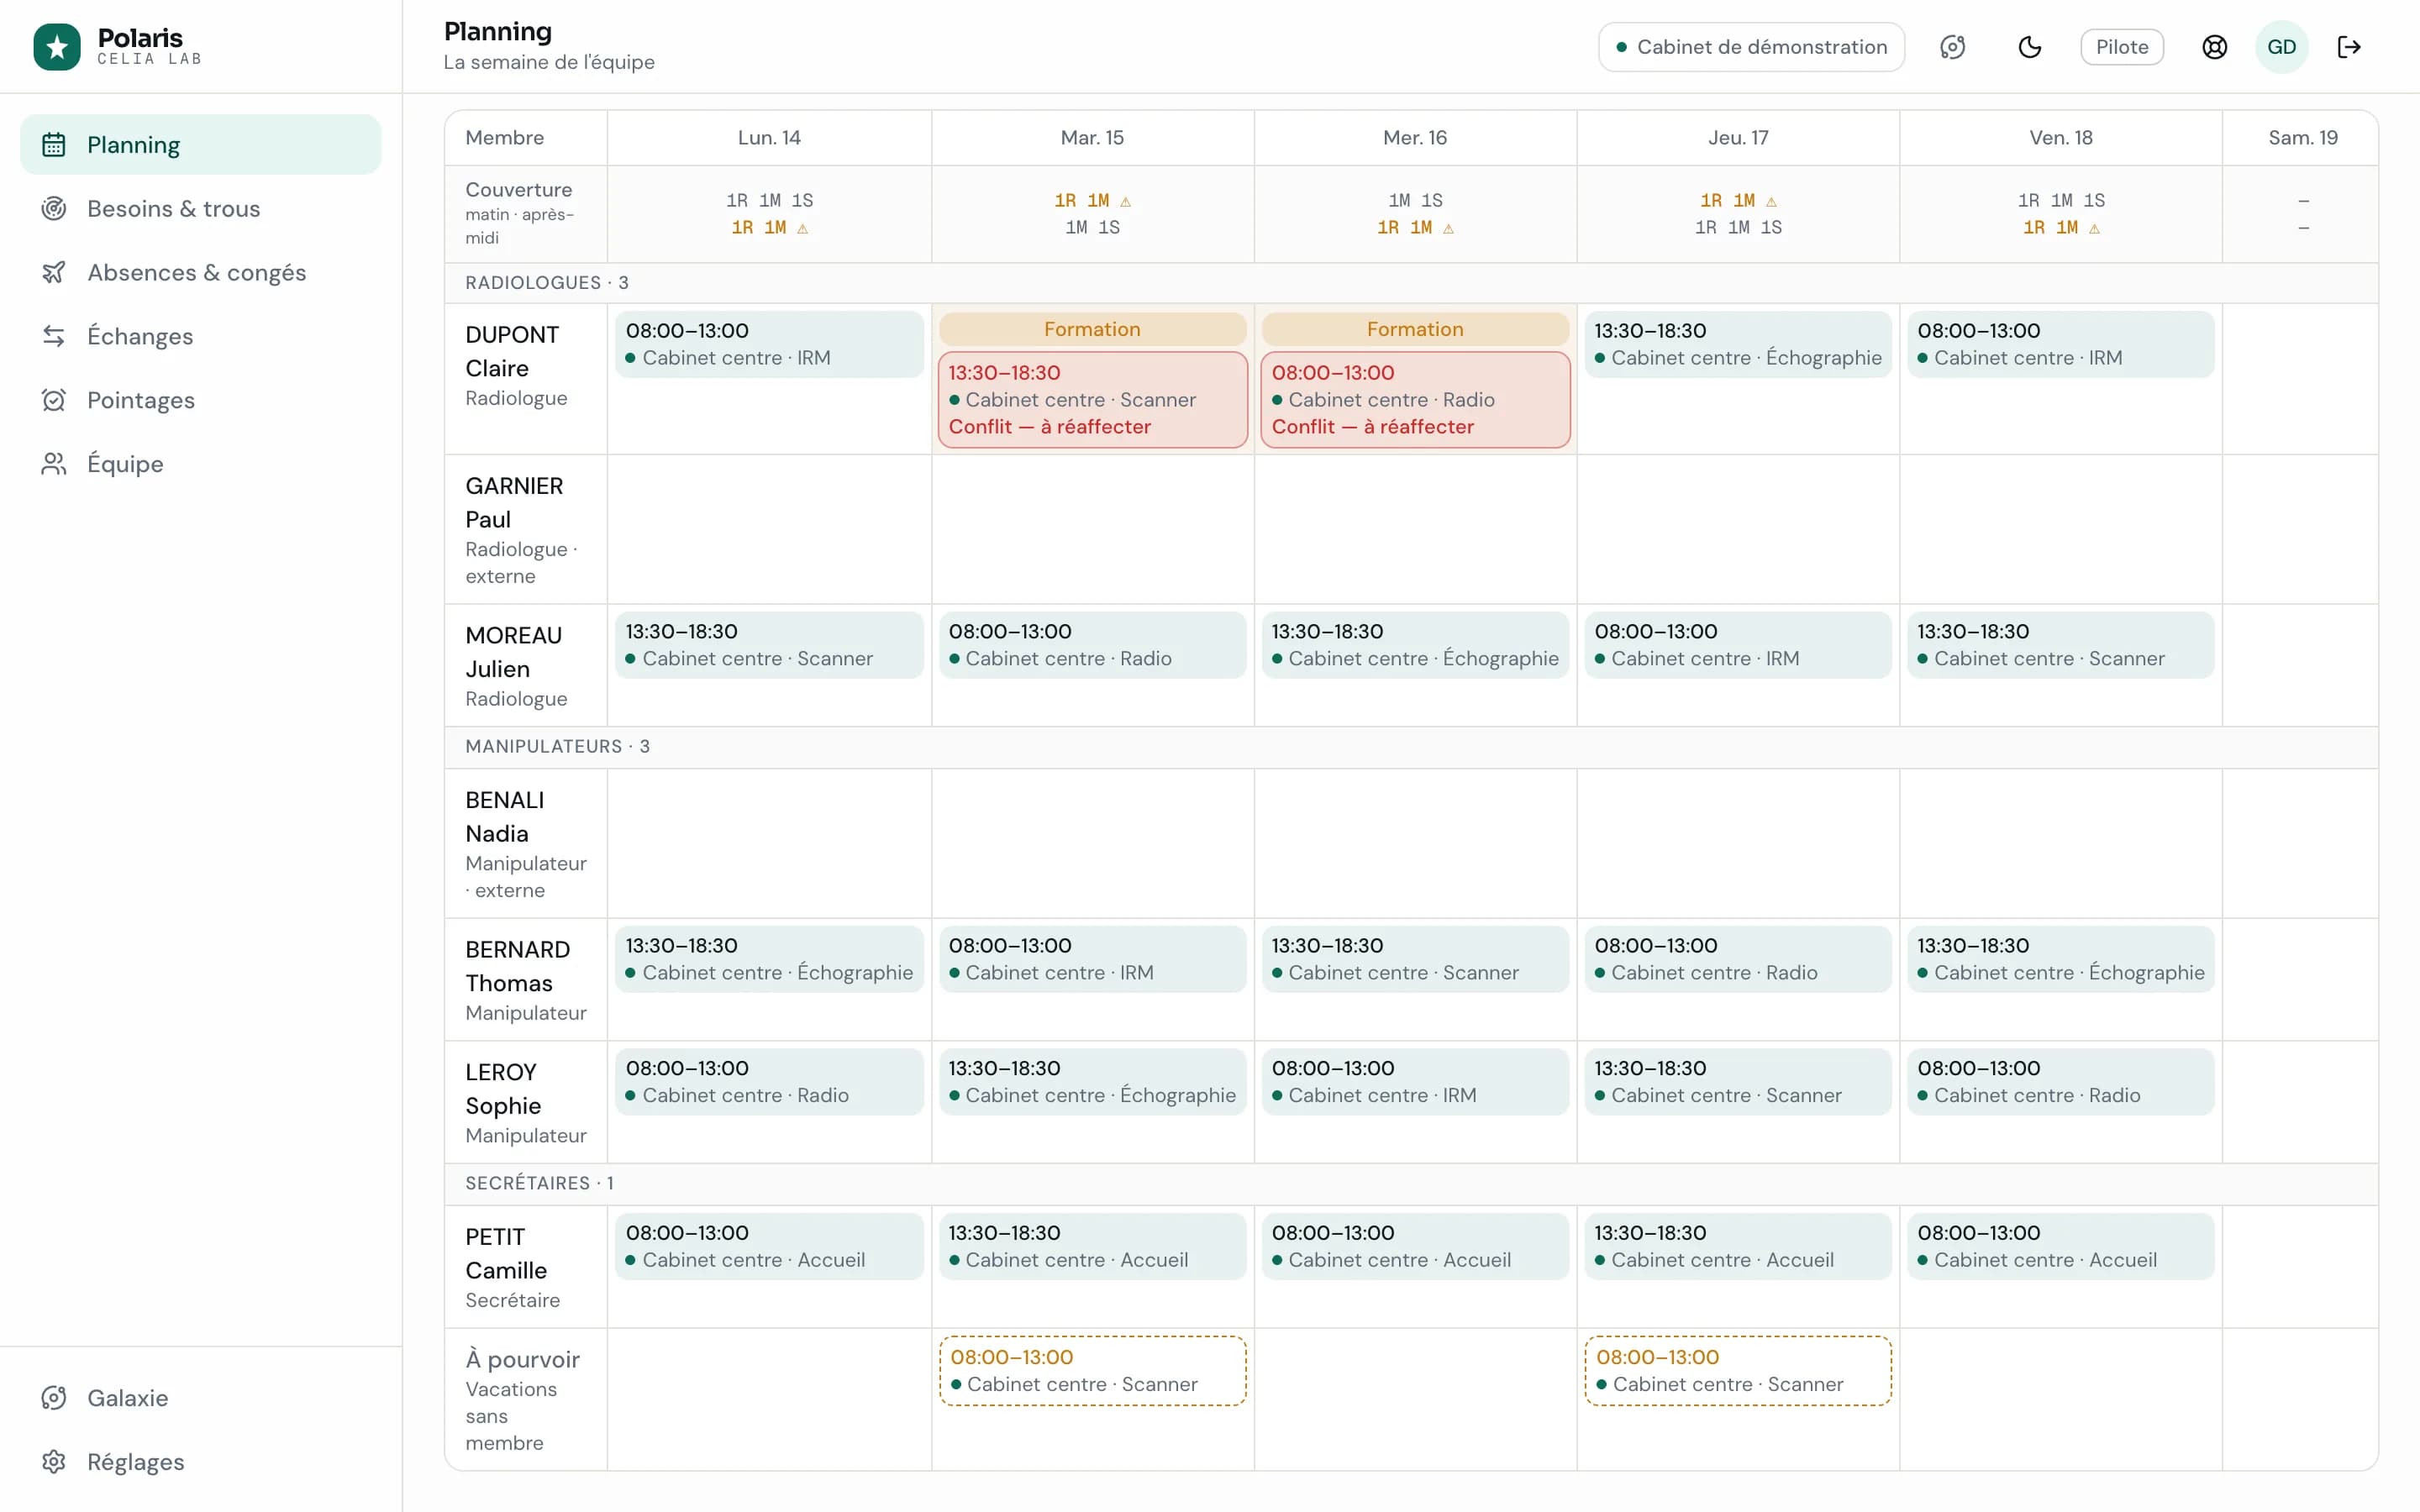Image resolution: width=2420 pixels, height=1512 pixels.
Task: Select Moreau's Monday Scanner shift
Action: pos(769,645)
